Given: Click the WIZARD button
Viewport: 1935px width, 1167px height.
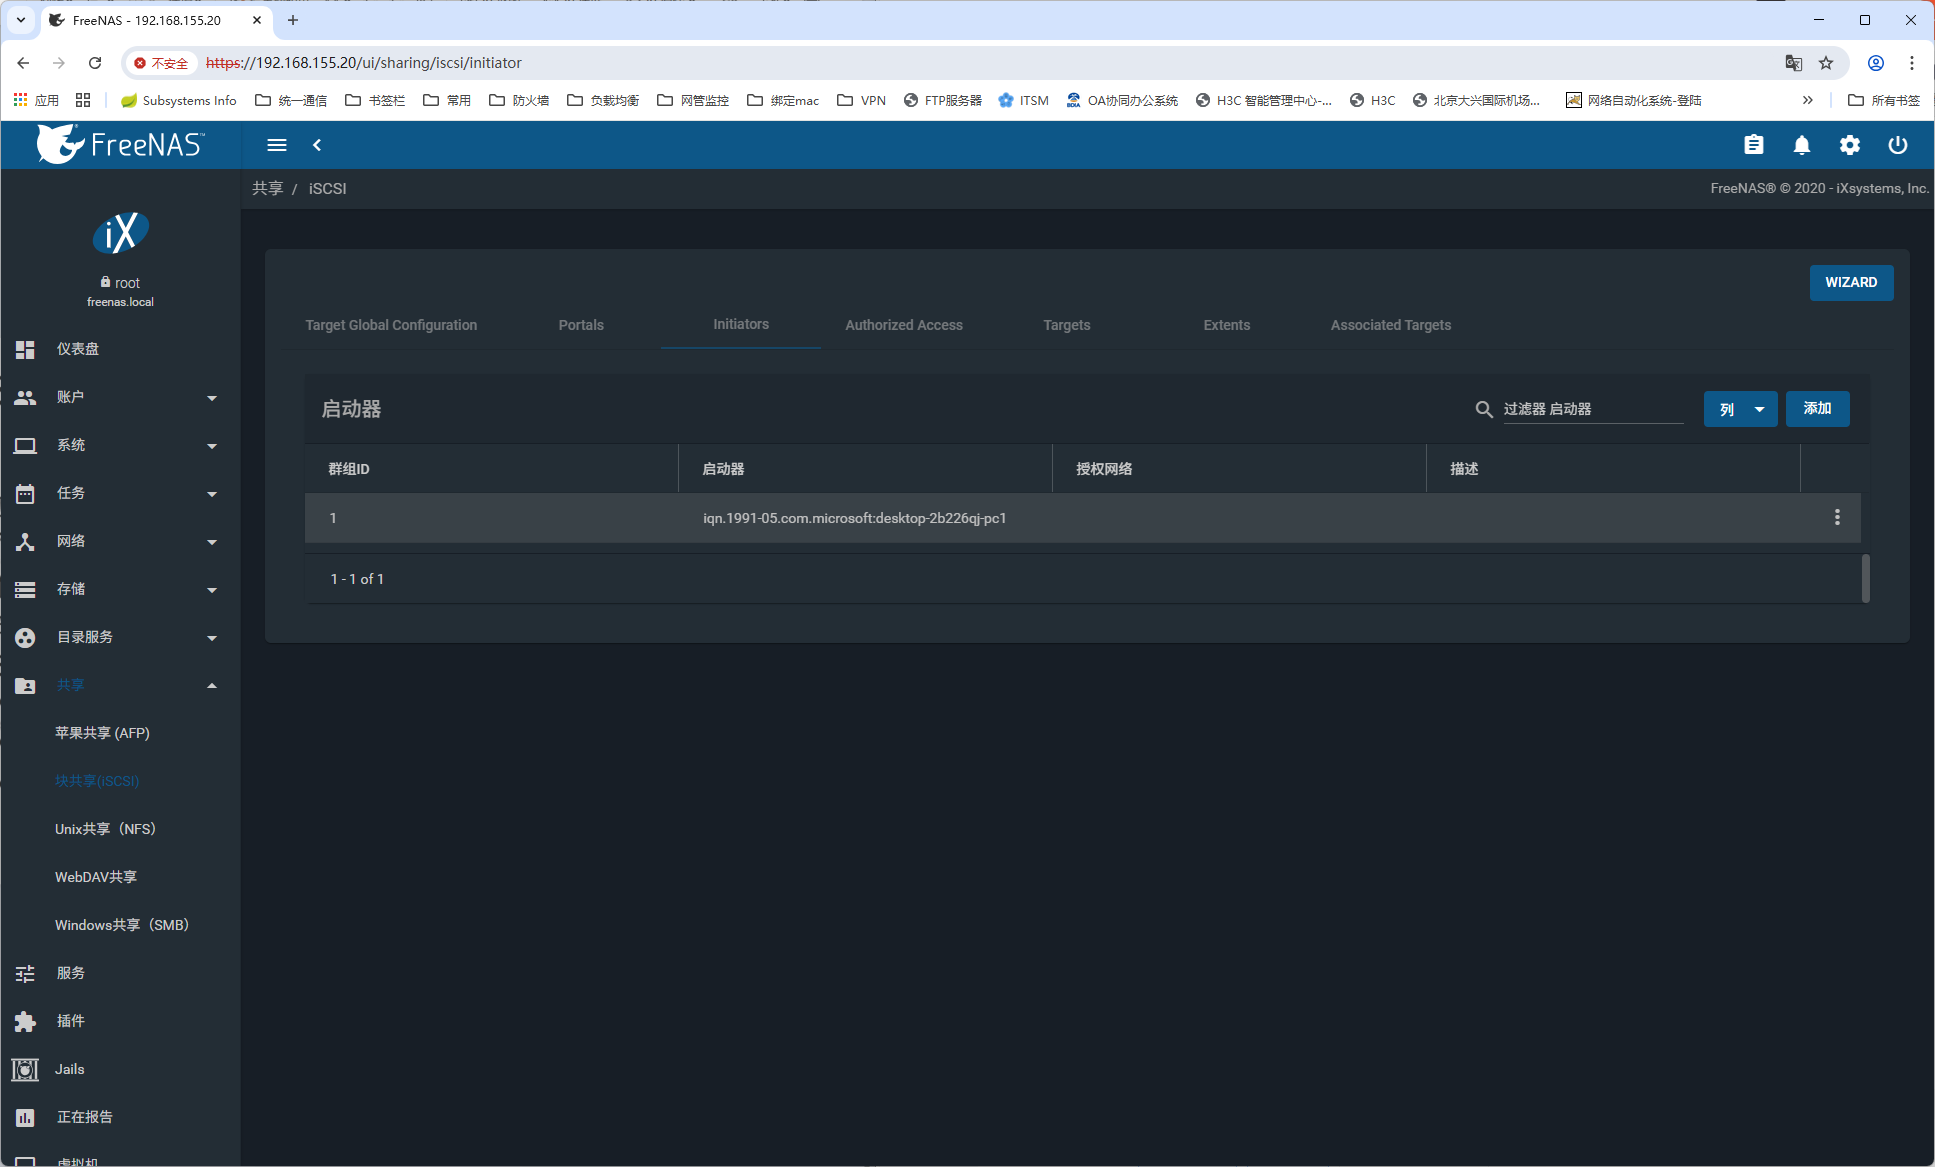Looking at the screenshot, I should coord(1851,282).
